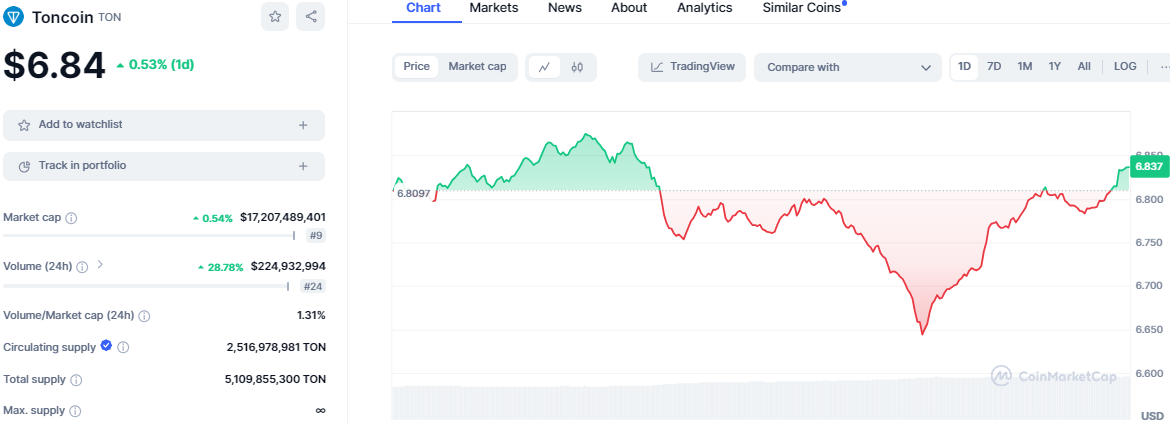The image size is (1170, 423).
Task: Click the Total supply info icon
Action: pyautogui.click(x=76, y=380)
